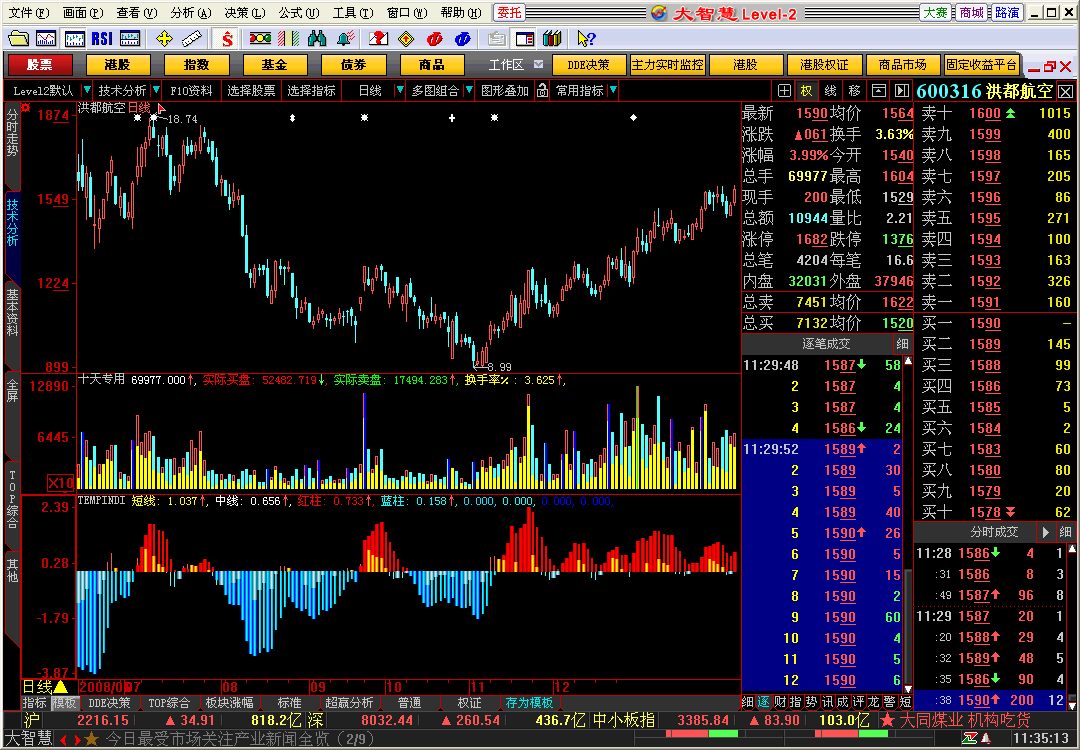The height and width of the screenshot is (750, 1080).
Task: Expand the 工作区 dropdown arrow
Action: 539,64
